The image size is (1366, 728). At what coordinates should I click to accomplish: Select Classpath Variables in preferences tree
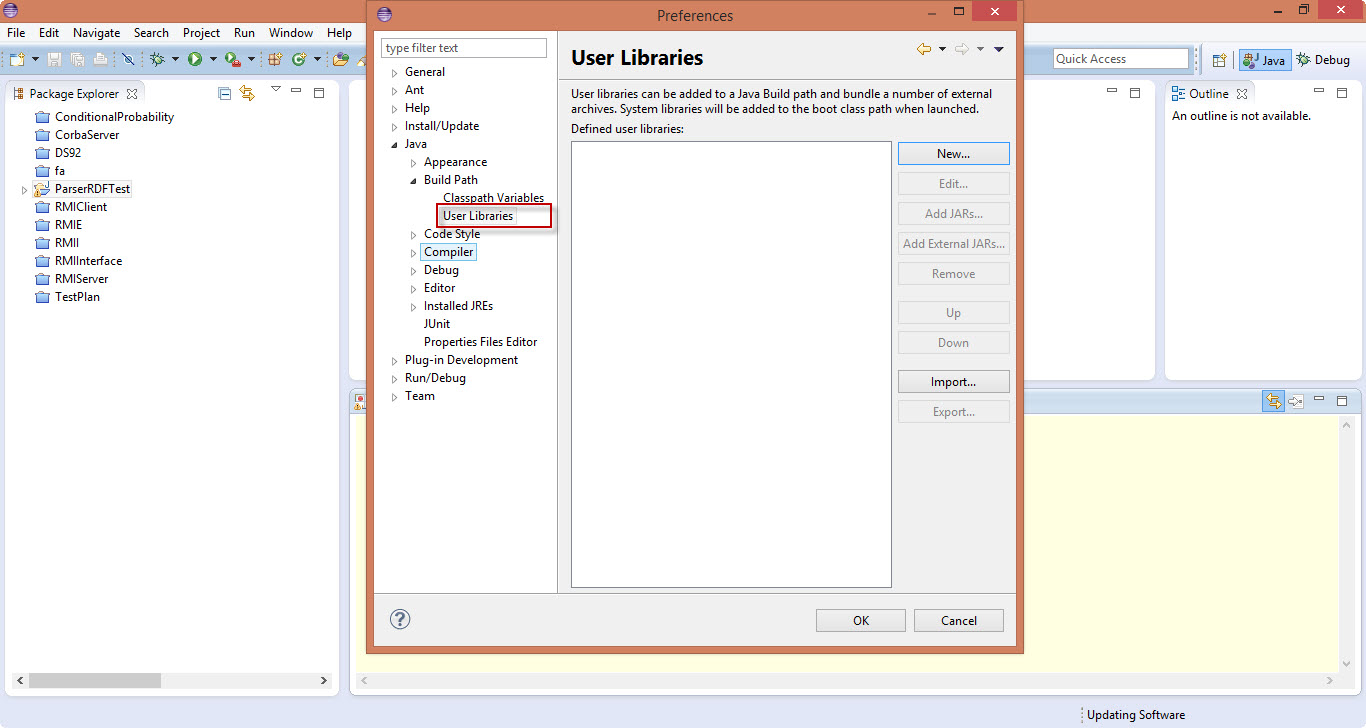(x=493, y=198)
